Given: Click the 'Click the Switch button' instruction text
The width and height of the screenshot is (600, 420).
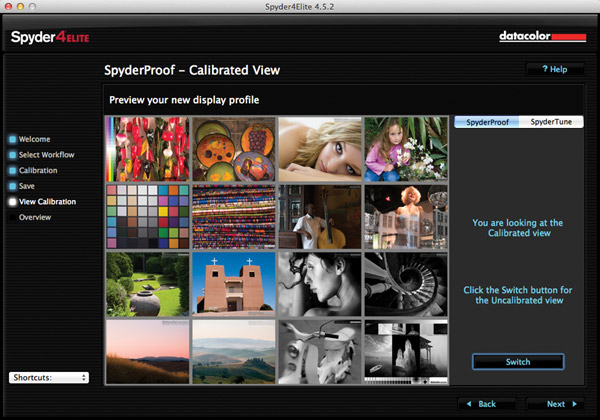Looking at the screenshot, I should coord(518,295).
